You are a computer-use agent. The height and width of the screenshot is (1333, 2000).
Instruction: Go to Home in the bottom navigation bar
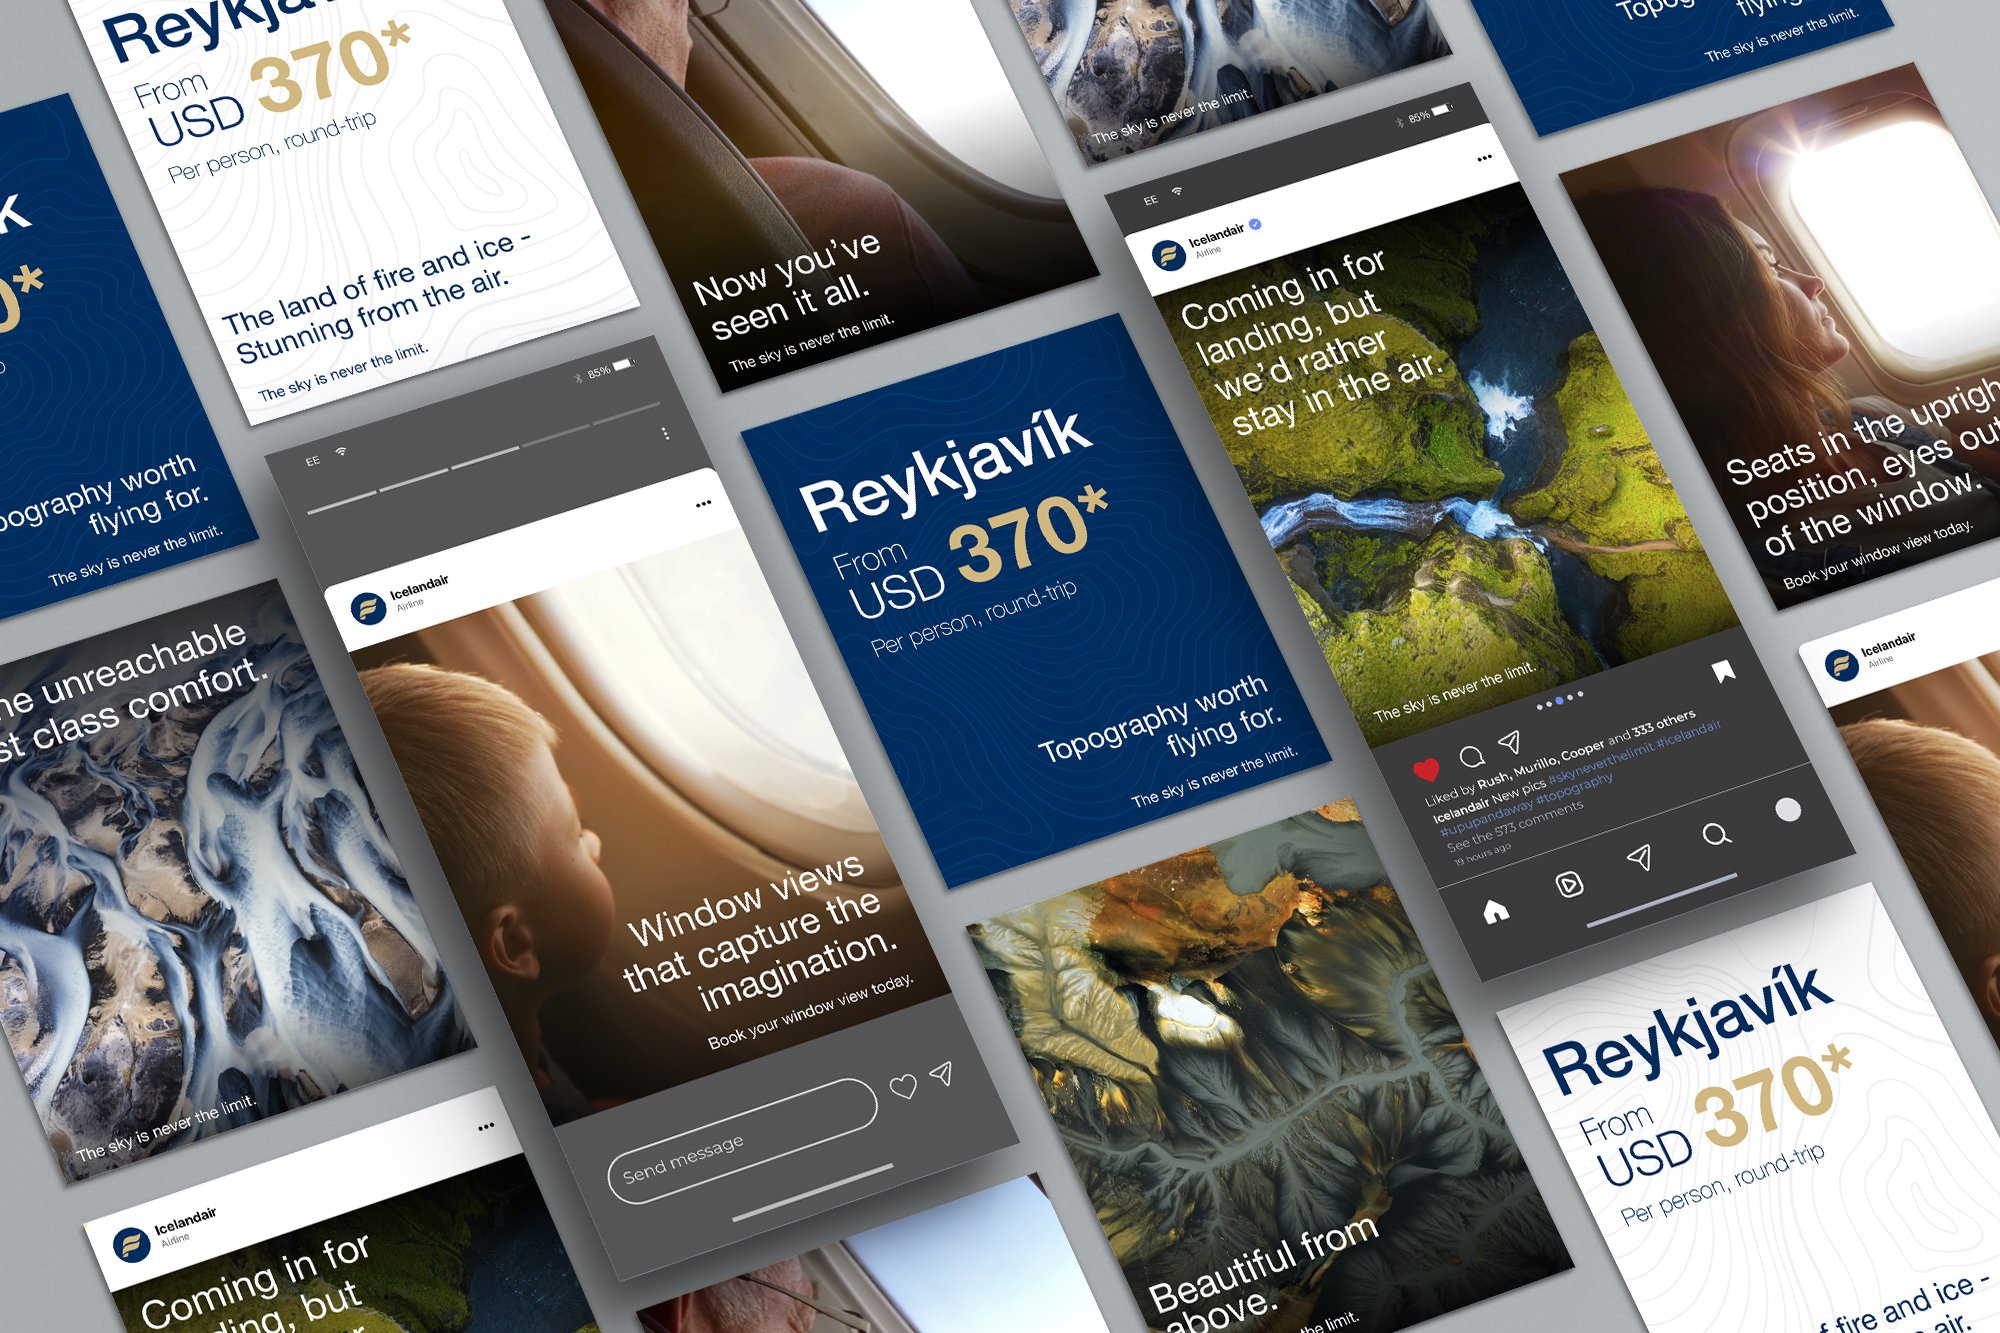[1495, 911]
